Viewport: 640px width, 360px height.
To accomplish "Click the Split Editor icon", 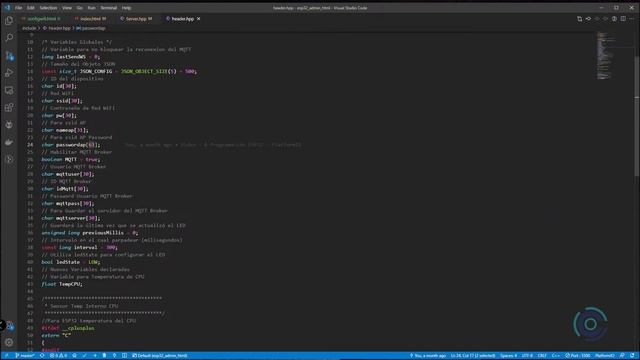I will tap(623, 19).
